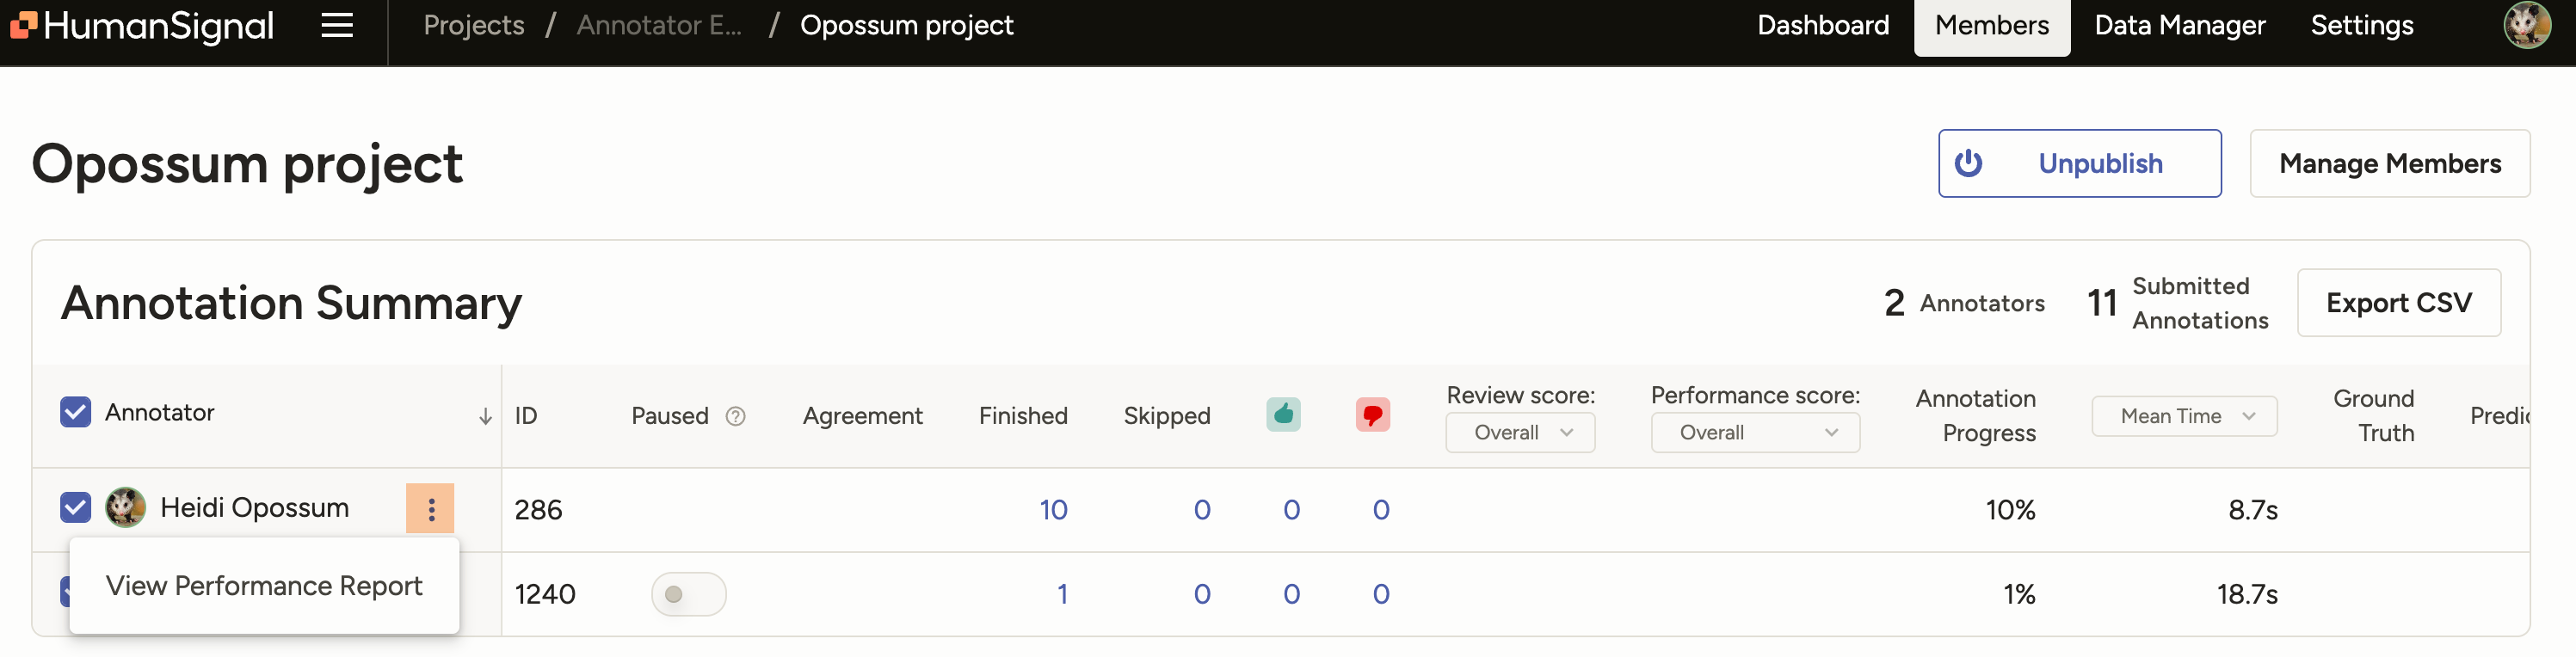Uncheck the Heidi Opossum row checkbox
Screen dimensions: 2576x657
click(76, 508)
